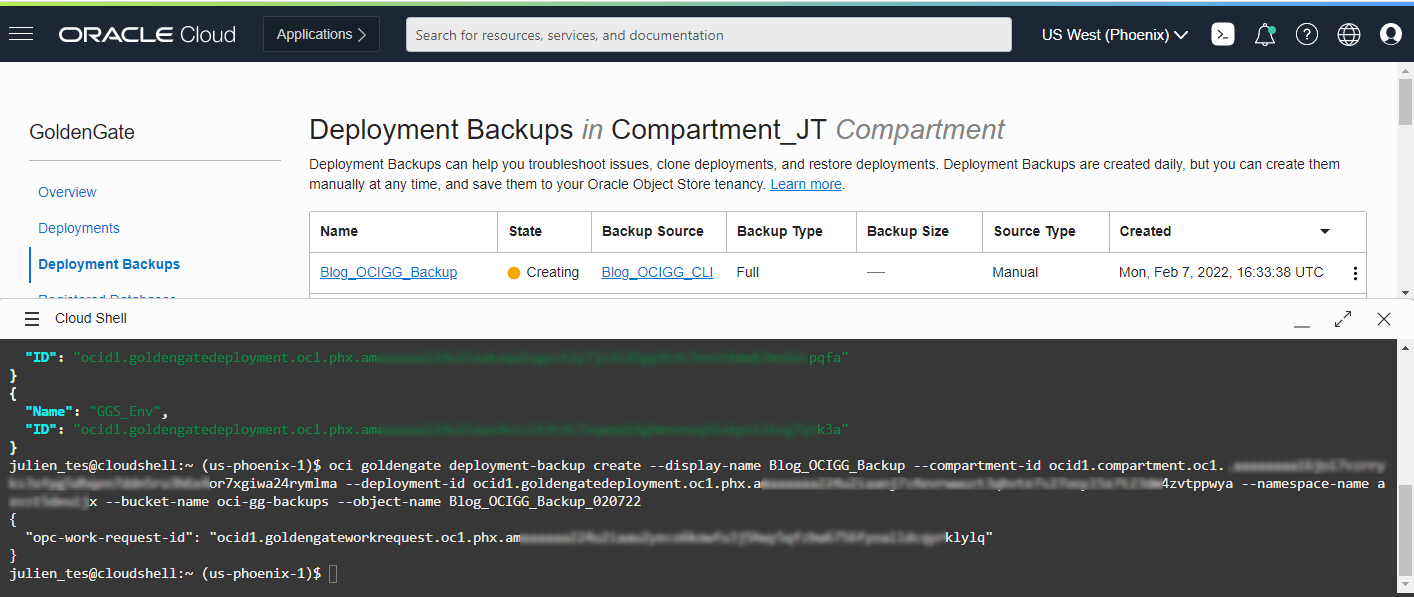Open the Cloud Shell panel hamburger menu
The image size is (1414, 597).
click(32, 318)
